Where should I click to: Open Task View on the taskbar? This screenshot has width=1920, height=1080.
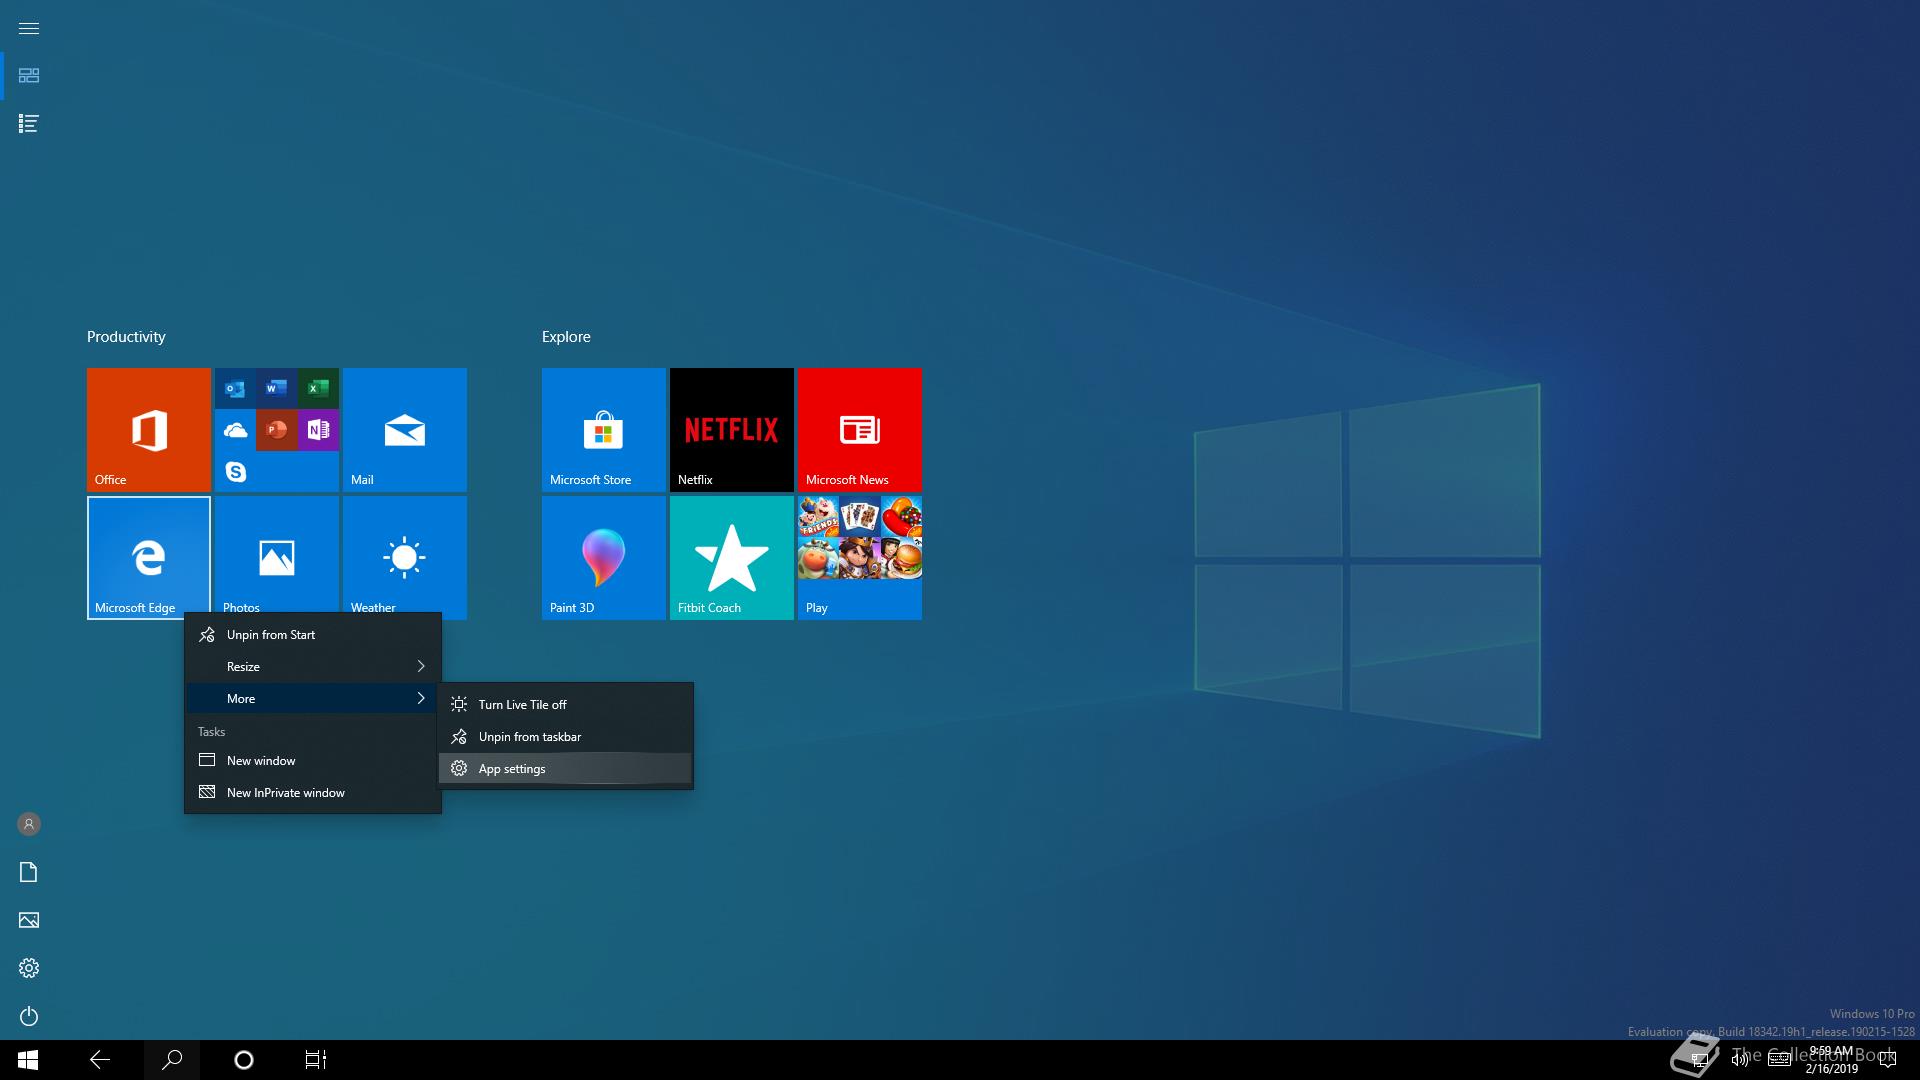[316, 1060]
